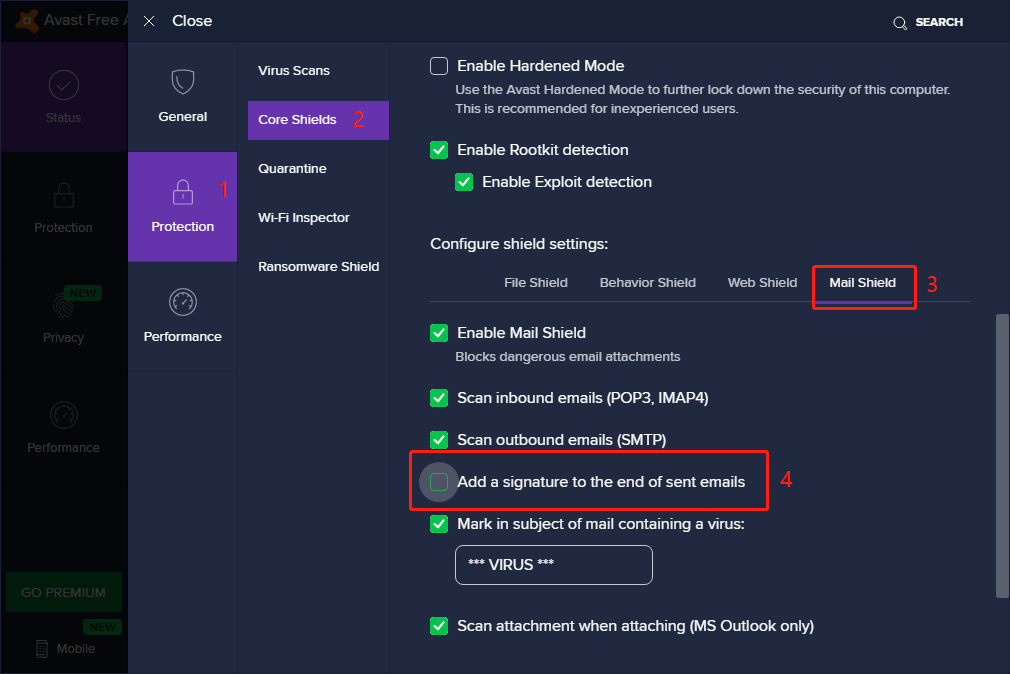1010x674 pixels.
Task: Close the settings screen
Action: click(149, 20)
